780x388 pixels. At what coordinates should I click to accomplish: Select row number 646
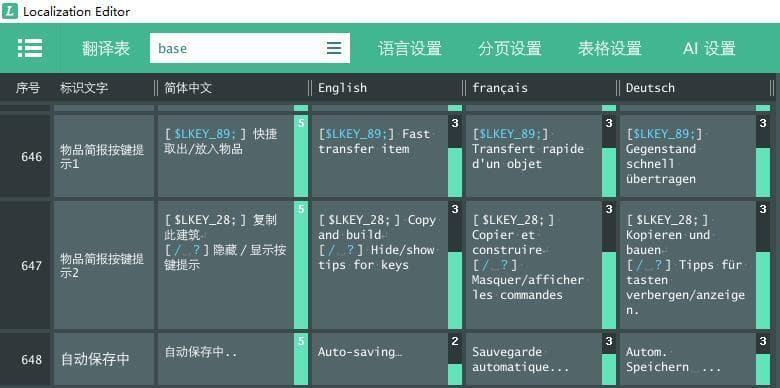coord(25,156)
